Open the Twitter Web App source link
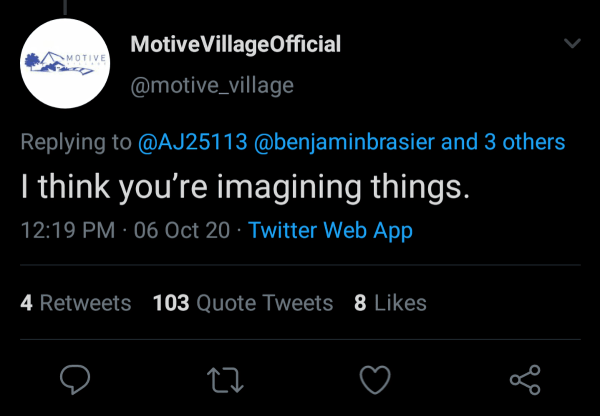Viewport: 600px width, 416px height. 330,230
